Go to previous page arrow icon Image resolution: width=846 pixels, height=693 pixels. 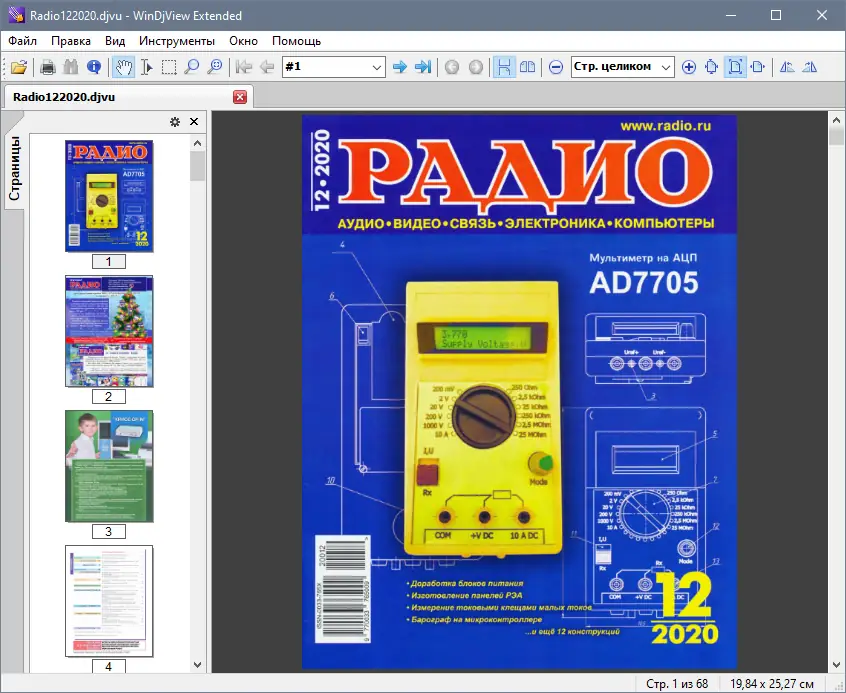pyautogui.click(x=267, y=67)
